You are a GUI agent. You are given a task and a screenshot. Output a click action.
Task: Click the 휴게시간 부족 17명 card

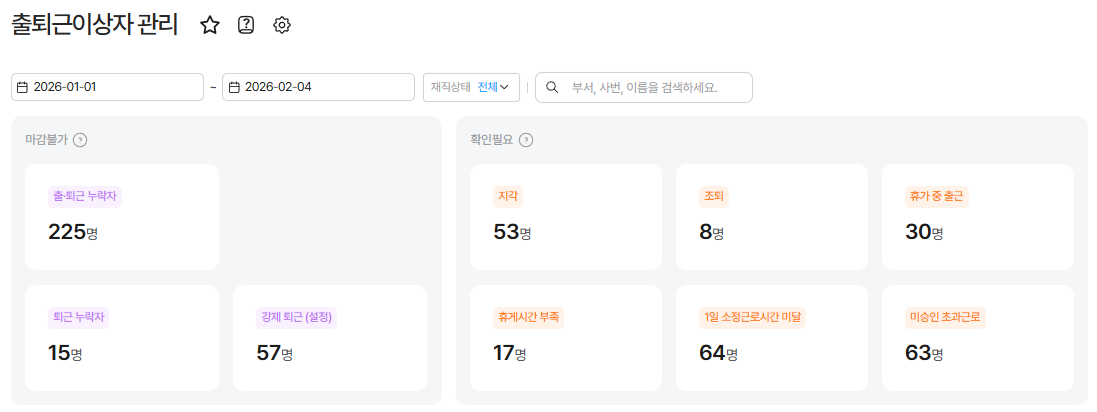click(x=566, y=338)
